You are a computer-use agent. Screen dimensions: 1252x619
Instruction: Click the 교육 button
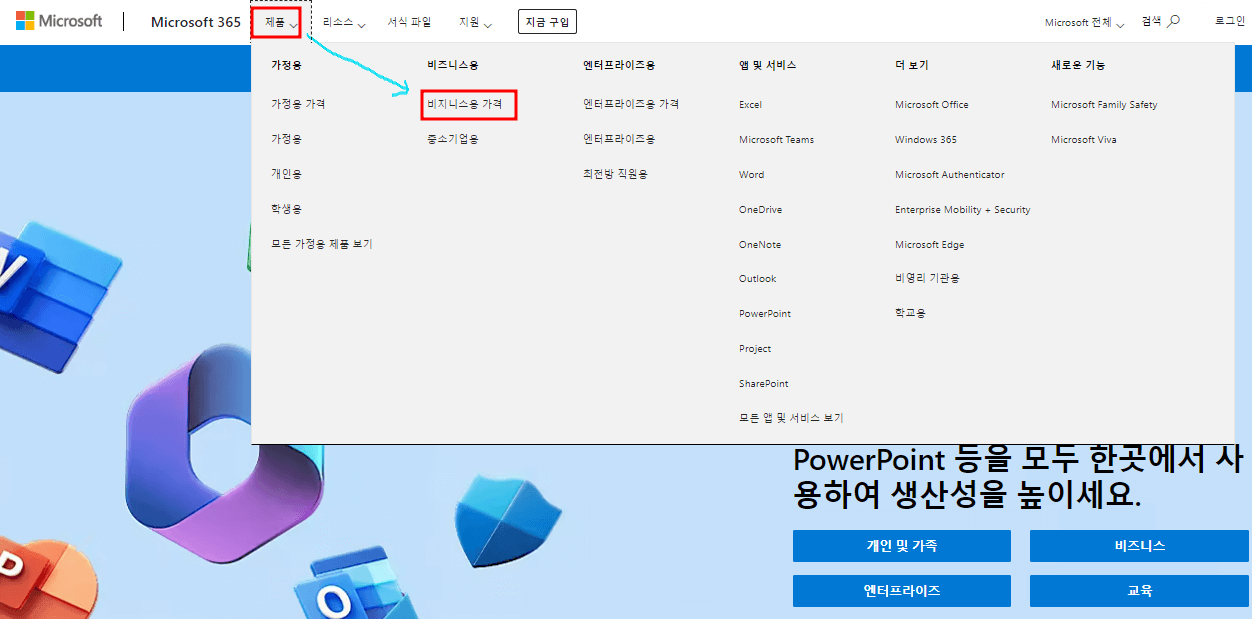click(x=1140, y=591)
